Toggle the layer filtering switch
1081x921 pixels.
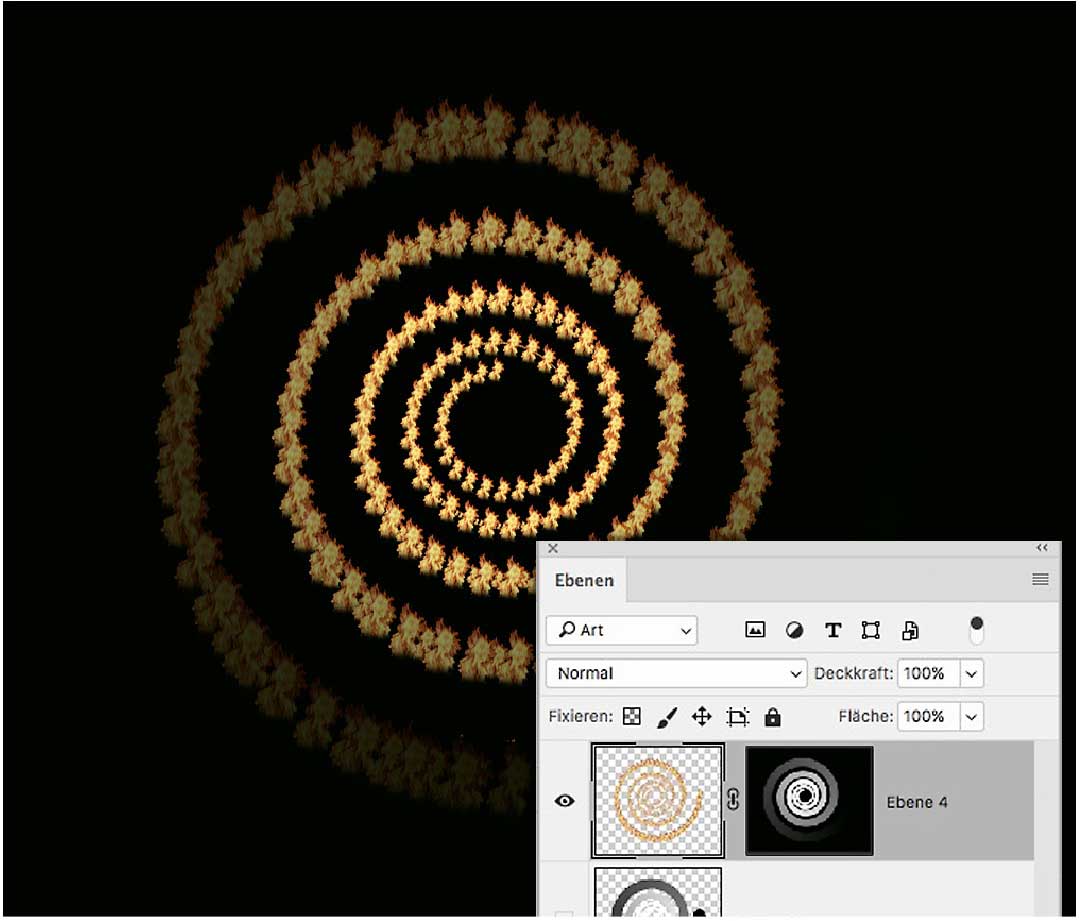click(977, 629)
